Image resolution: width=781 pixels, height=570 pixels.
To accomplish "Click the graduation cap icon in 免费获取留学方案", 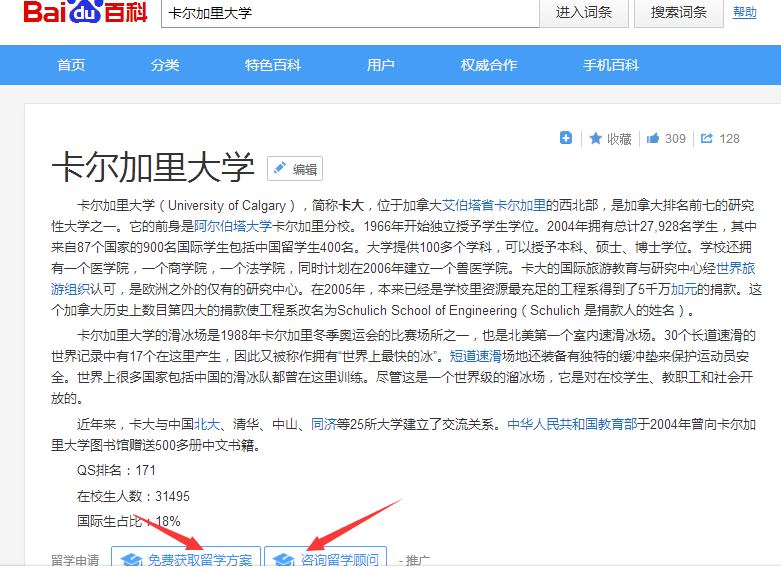I will (x=132, y=561).
